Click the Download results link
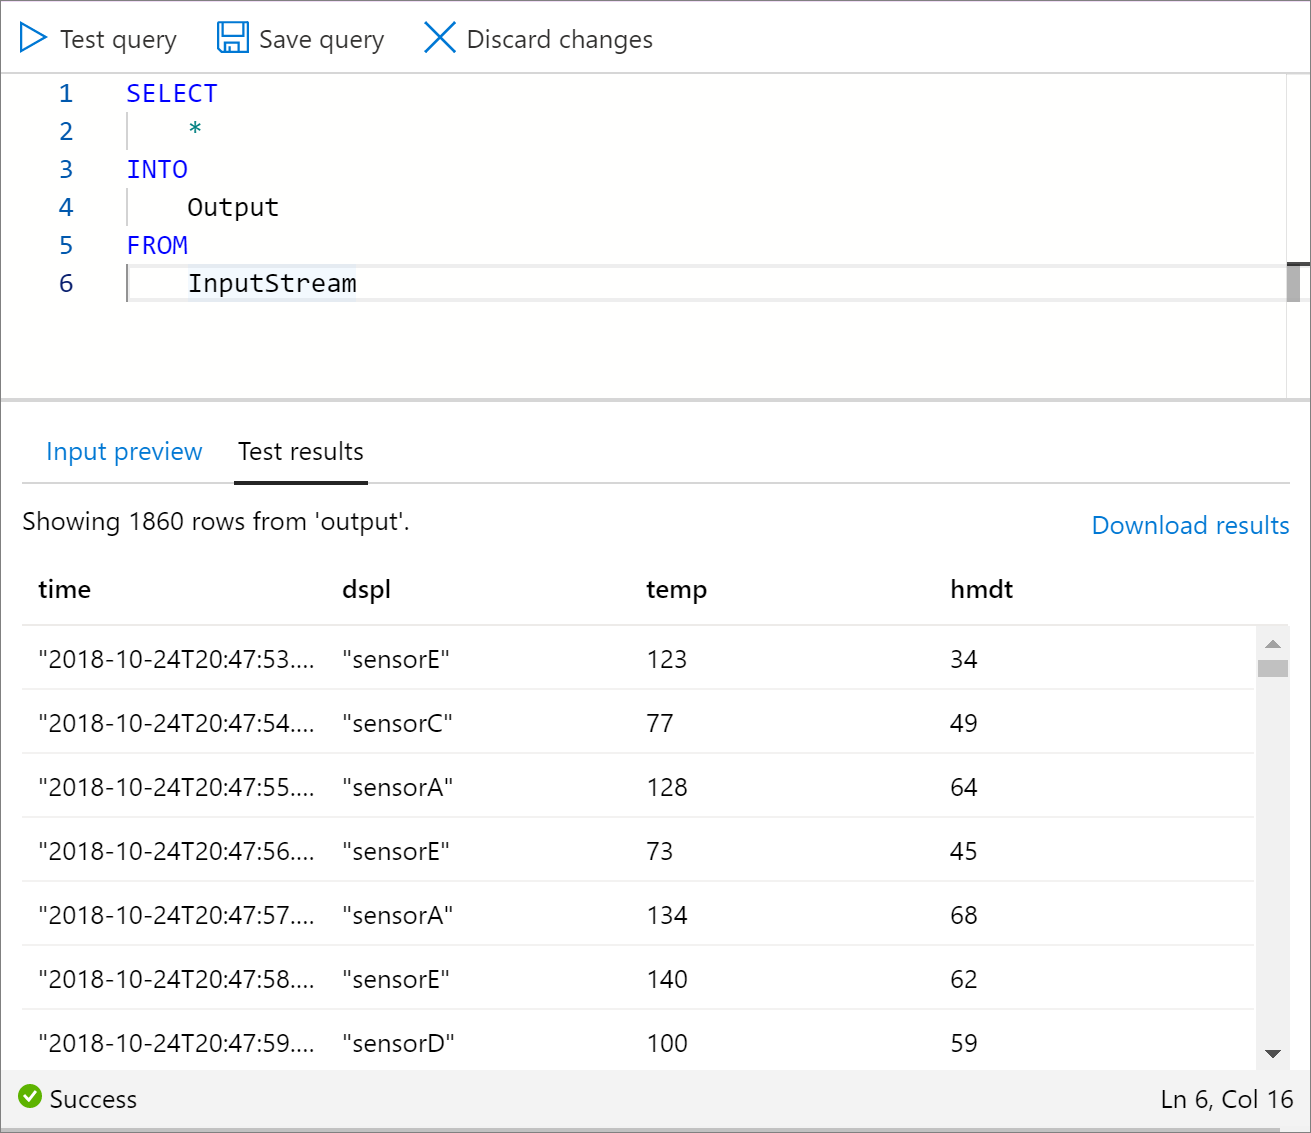 pyautogui.click(x=1190, y=525)
